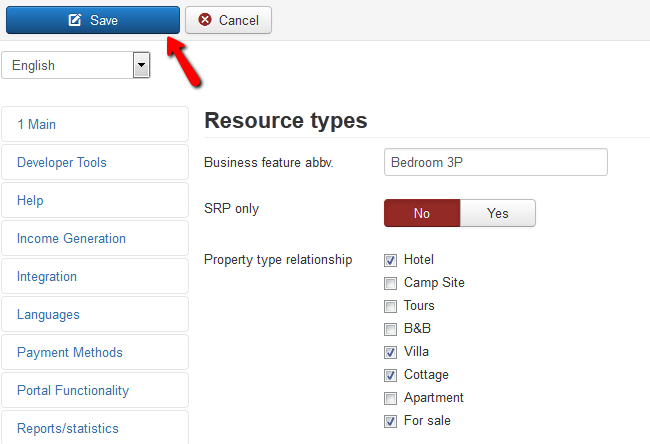
Task: Click the Save button
Action: (93, 20)
